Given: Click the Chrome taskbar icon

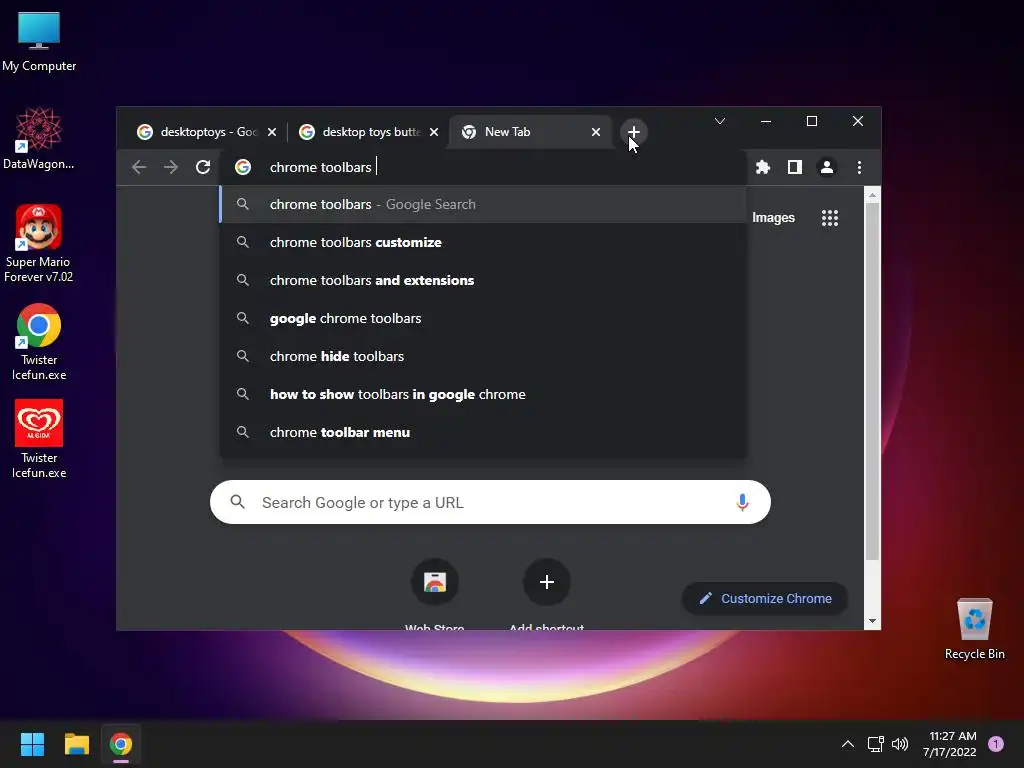Looking at the screenshot, I should 121,744.
